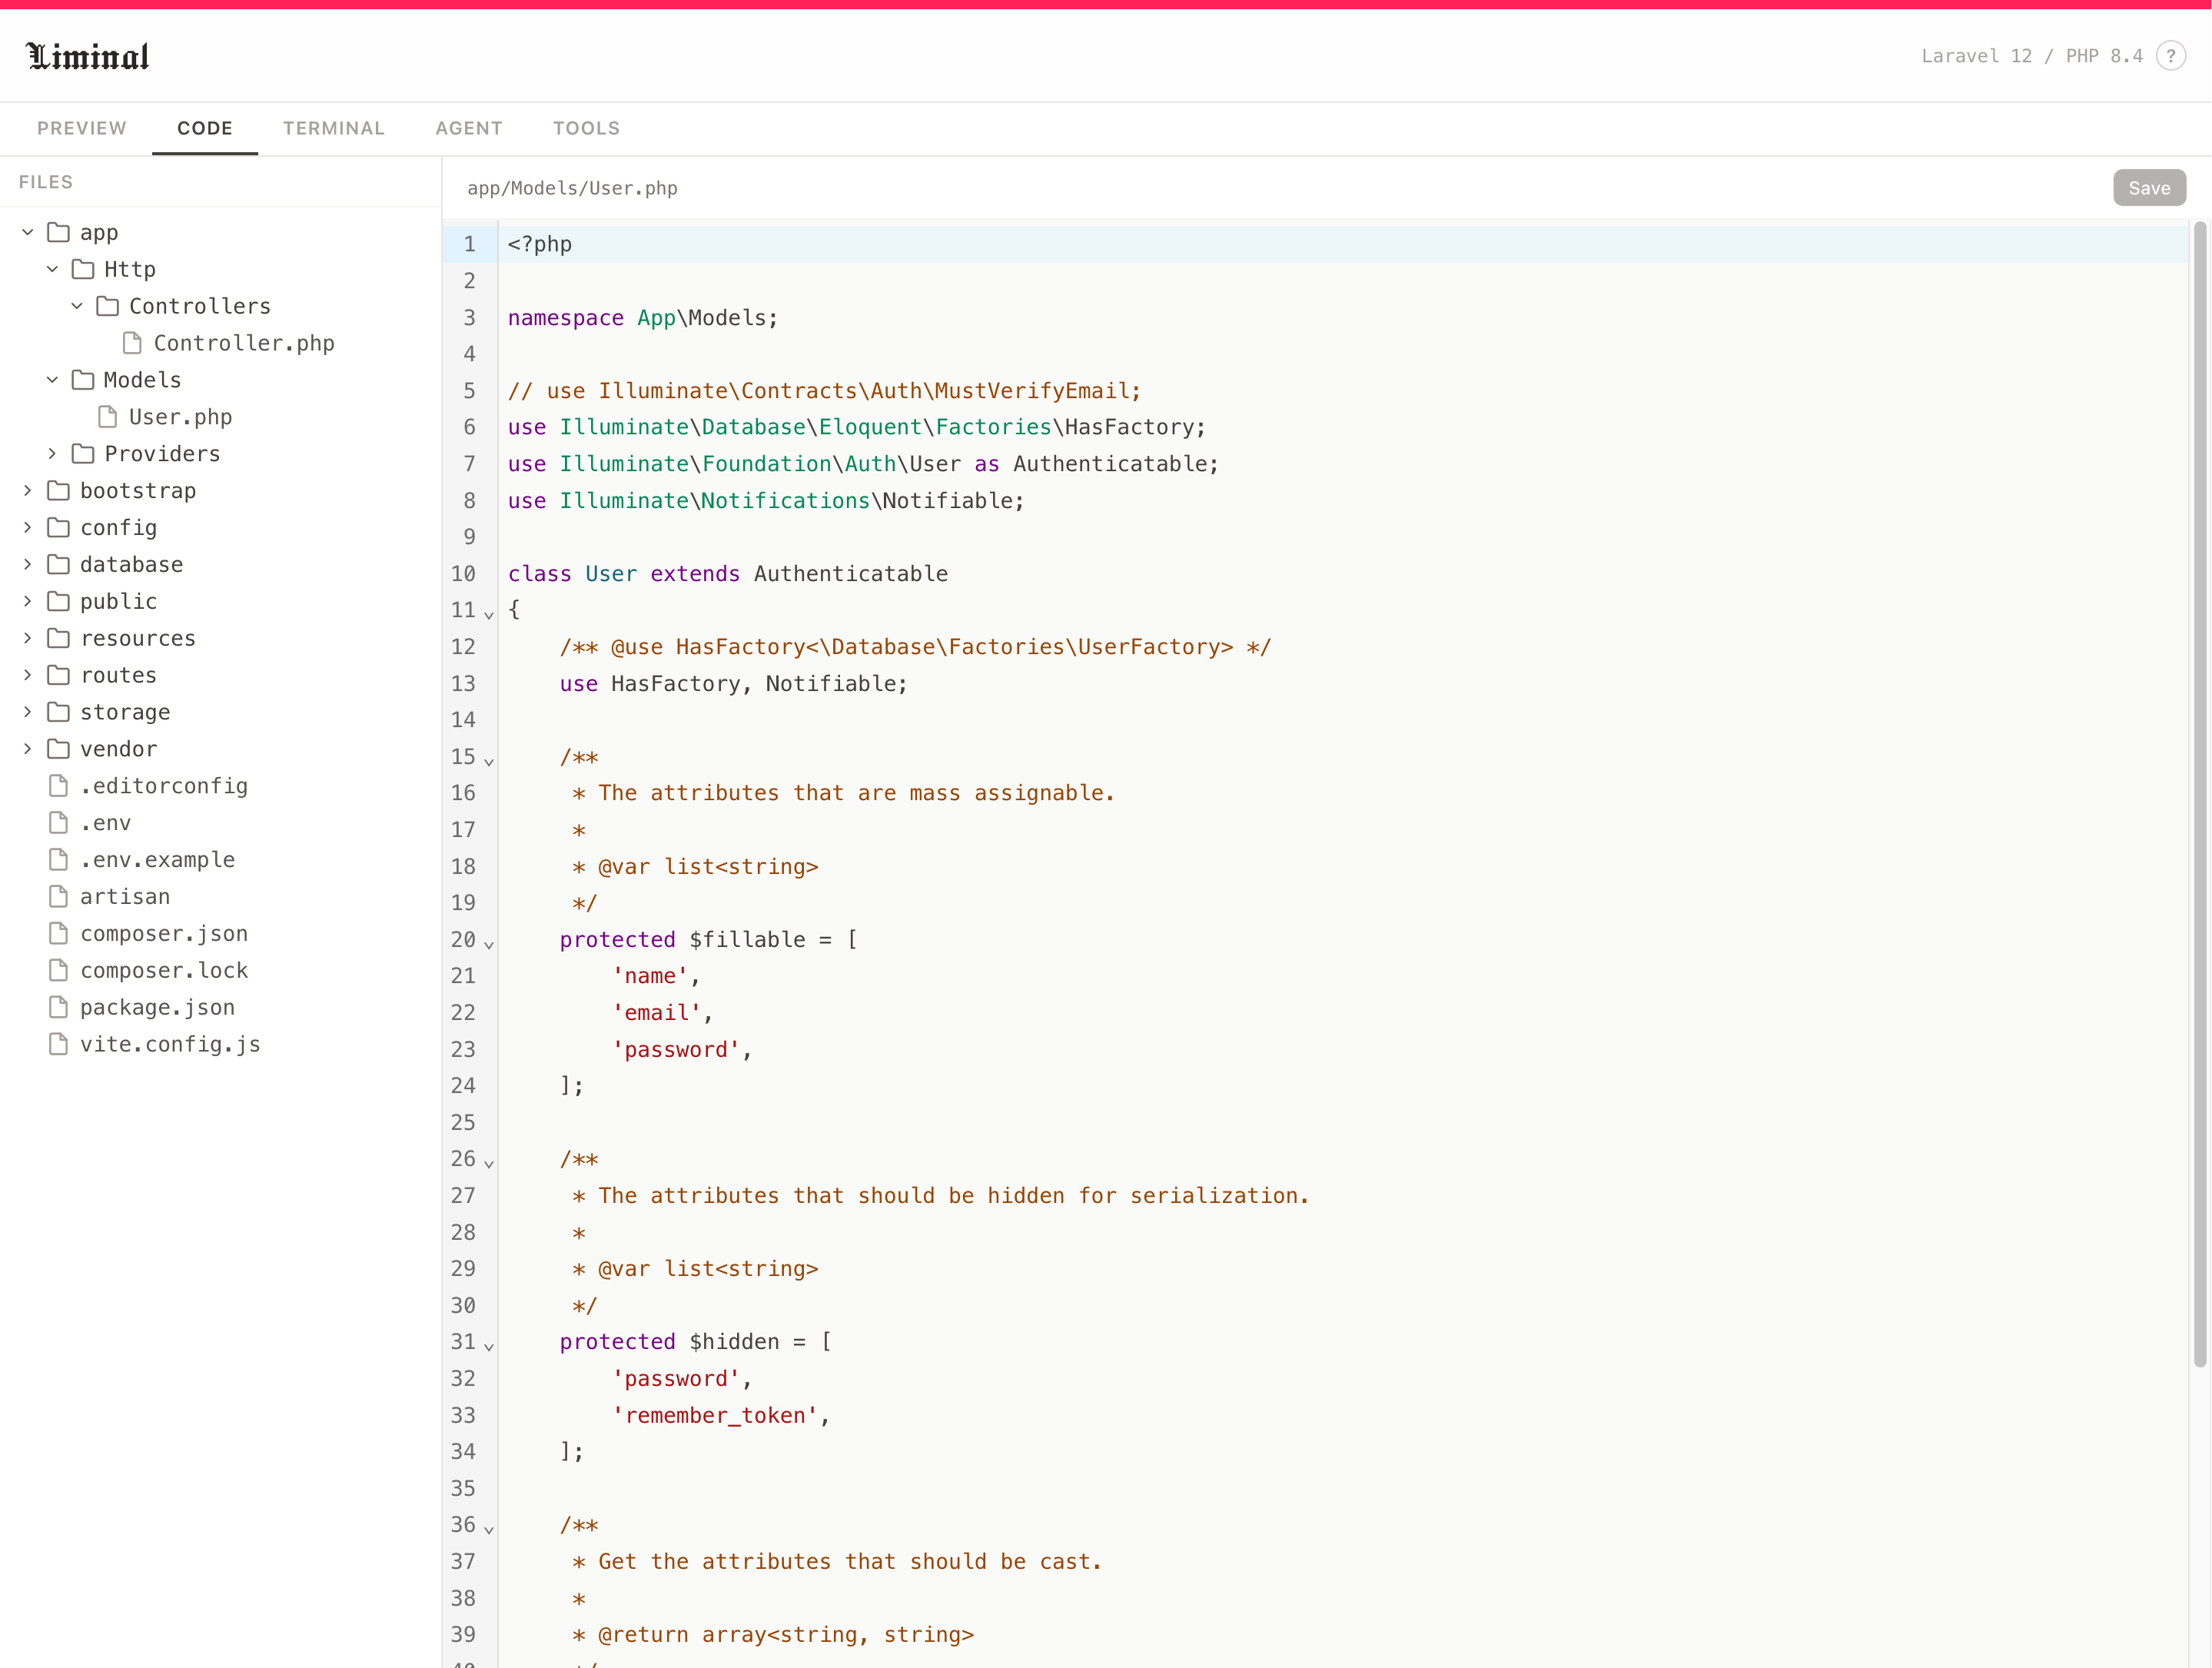Fold the code block at line 20
This screenshot has width=2212, height=1668.
[489, 943]
